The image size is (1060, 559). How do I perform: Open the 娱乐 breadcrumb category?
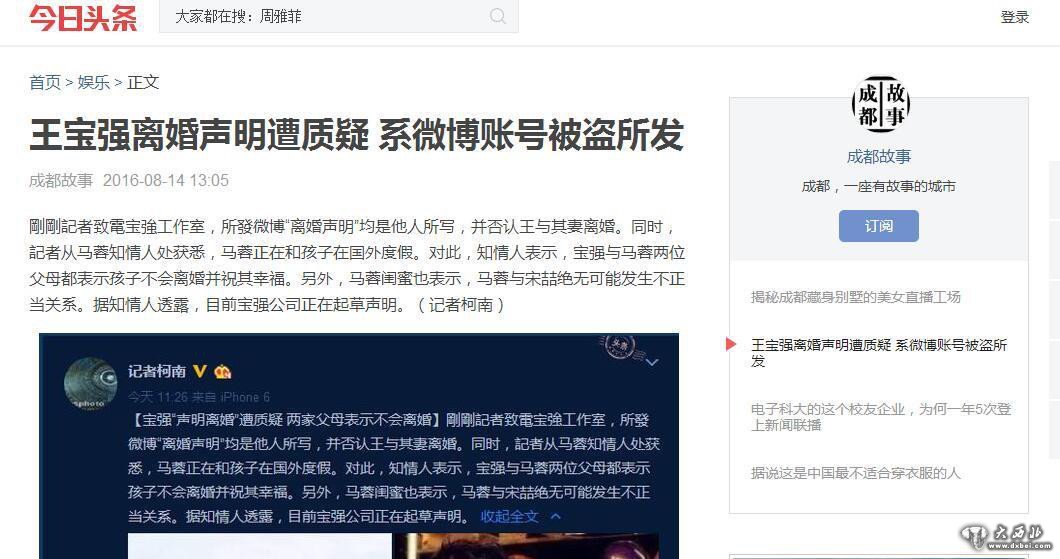coord(93,82)
